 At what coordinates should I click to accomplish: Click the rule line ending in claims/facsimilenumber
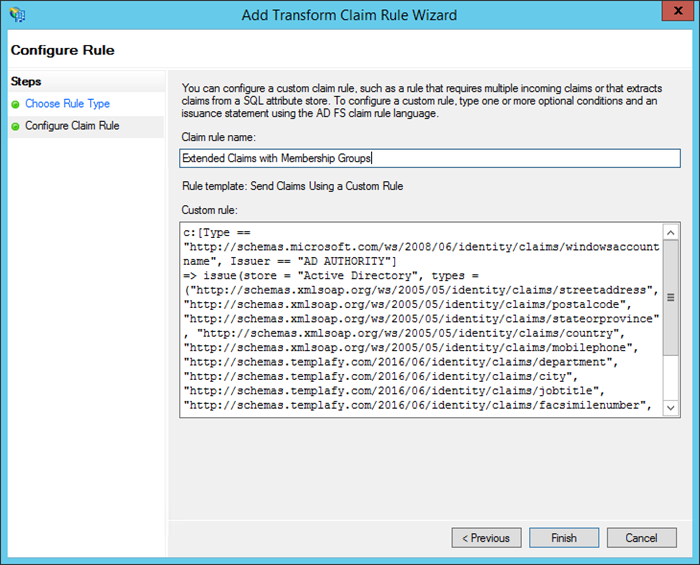point(418,405)
